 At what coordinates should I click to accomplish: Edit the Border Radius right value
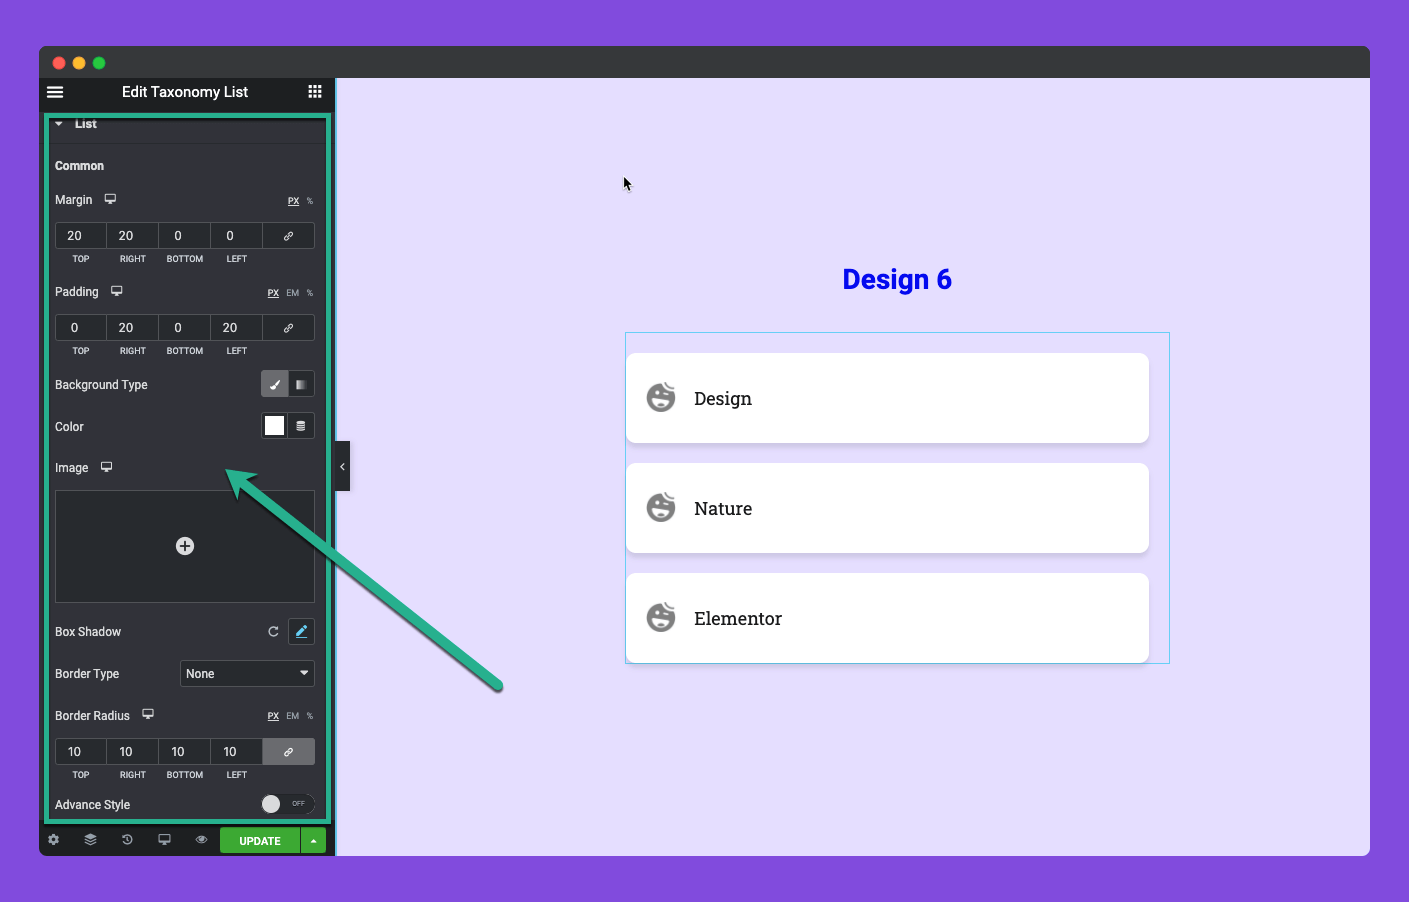133,752
